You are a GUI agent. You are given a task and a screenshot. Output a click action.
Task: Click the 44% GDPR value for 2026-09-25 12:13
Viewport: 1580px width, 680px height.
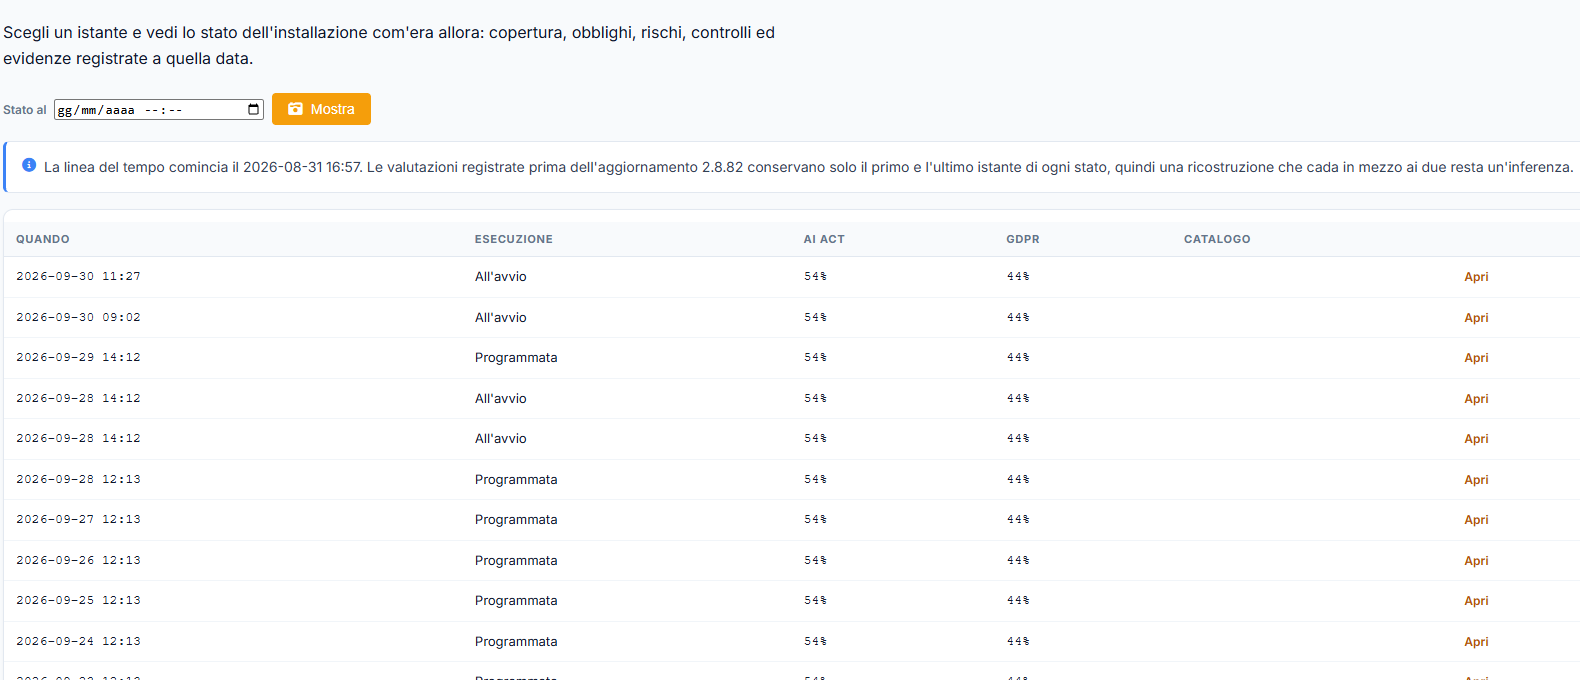(1018, 601)
